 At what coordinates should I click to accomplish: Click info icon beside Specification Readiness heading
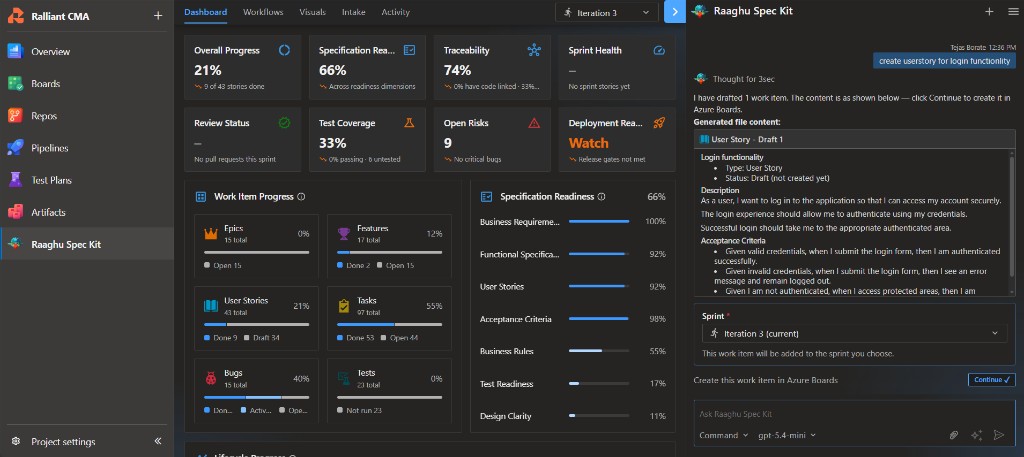point(601,197)
